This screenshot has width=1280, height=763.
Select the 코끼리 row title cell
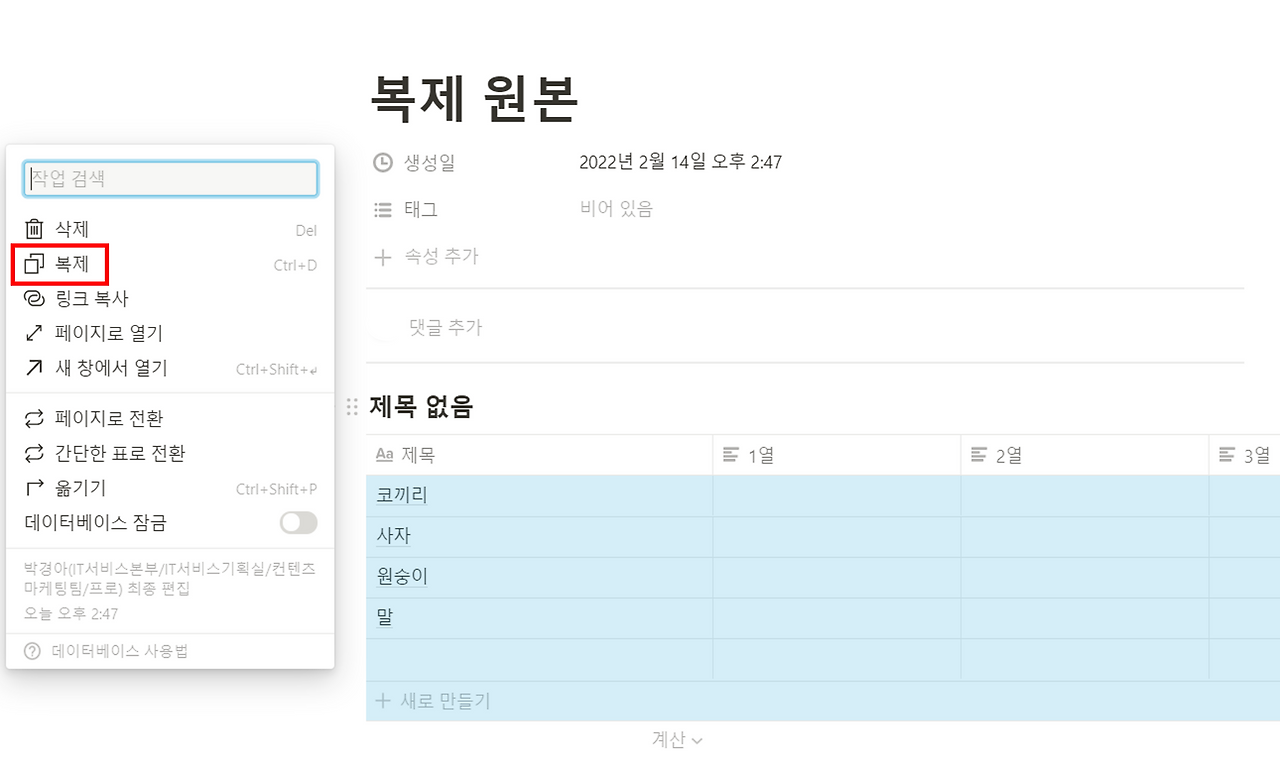[x=401, y=494]
